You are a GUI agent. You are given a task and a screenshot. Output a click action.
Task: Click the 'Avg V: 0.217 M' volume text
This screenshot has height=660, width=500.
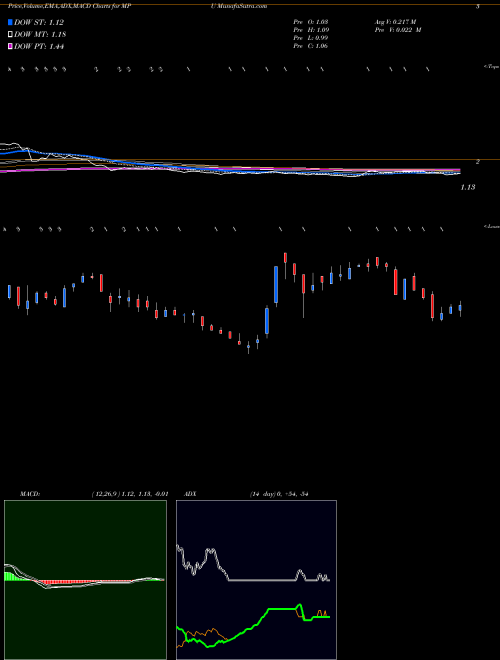tap(395, 22)
